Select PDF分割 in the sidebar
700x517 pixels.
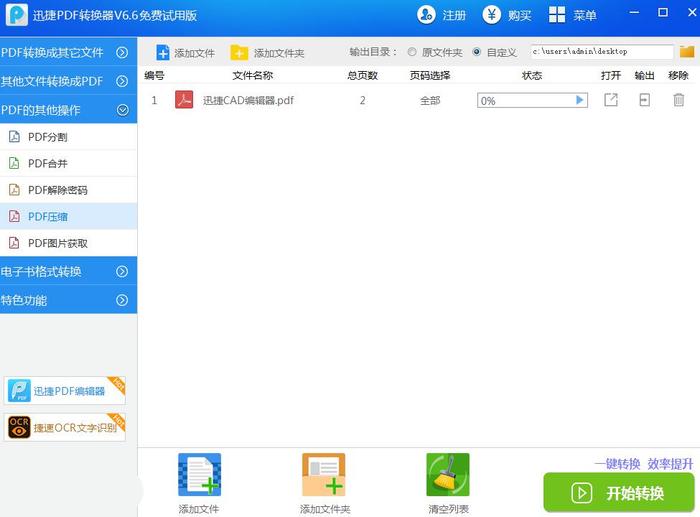68,137
